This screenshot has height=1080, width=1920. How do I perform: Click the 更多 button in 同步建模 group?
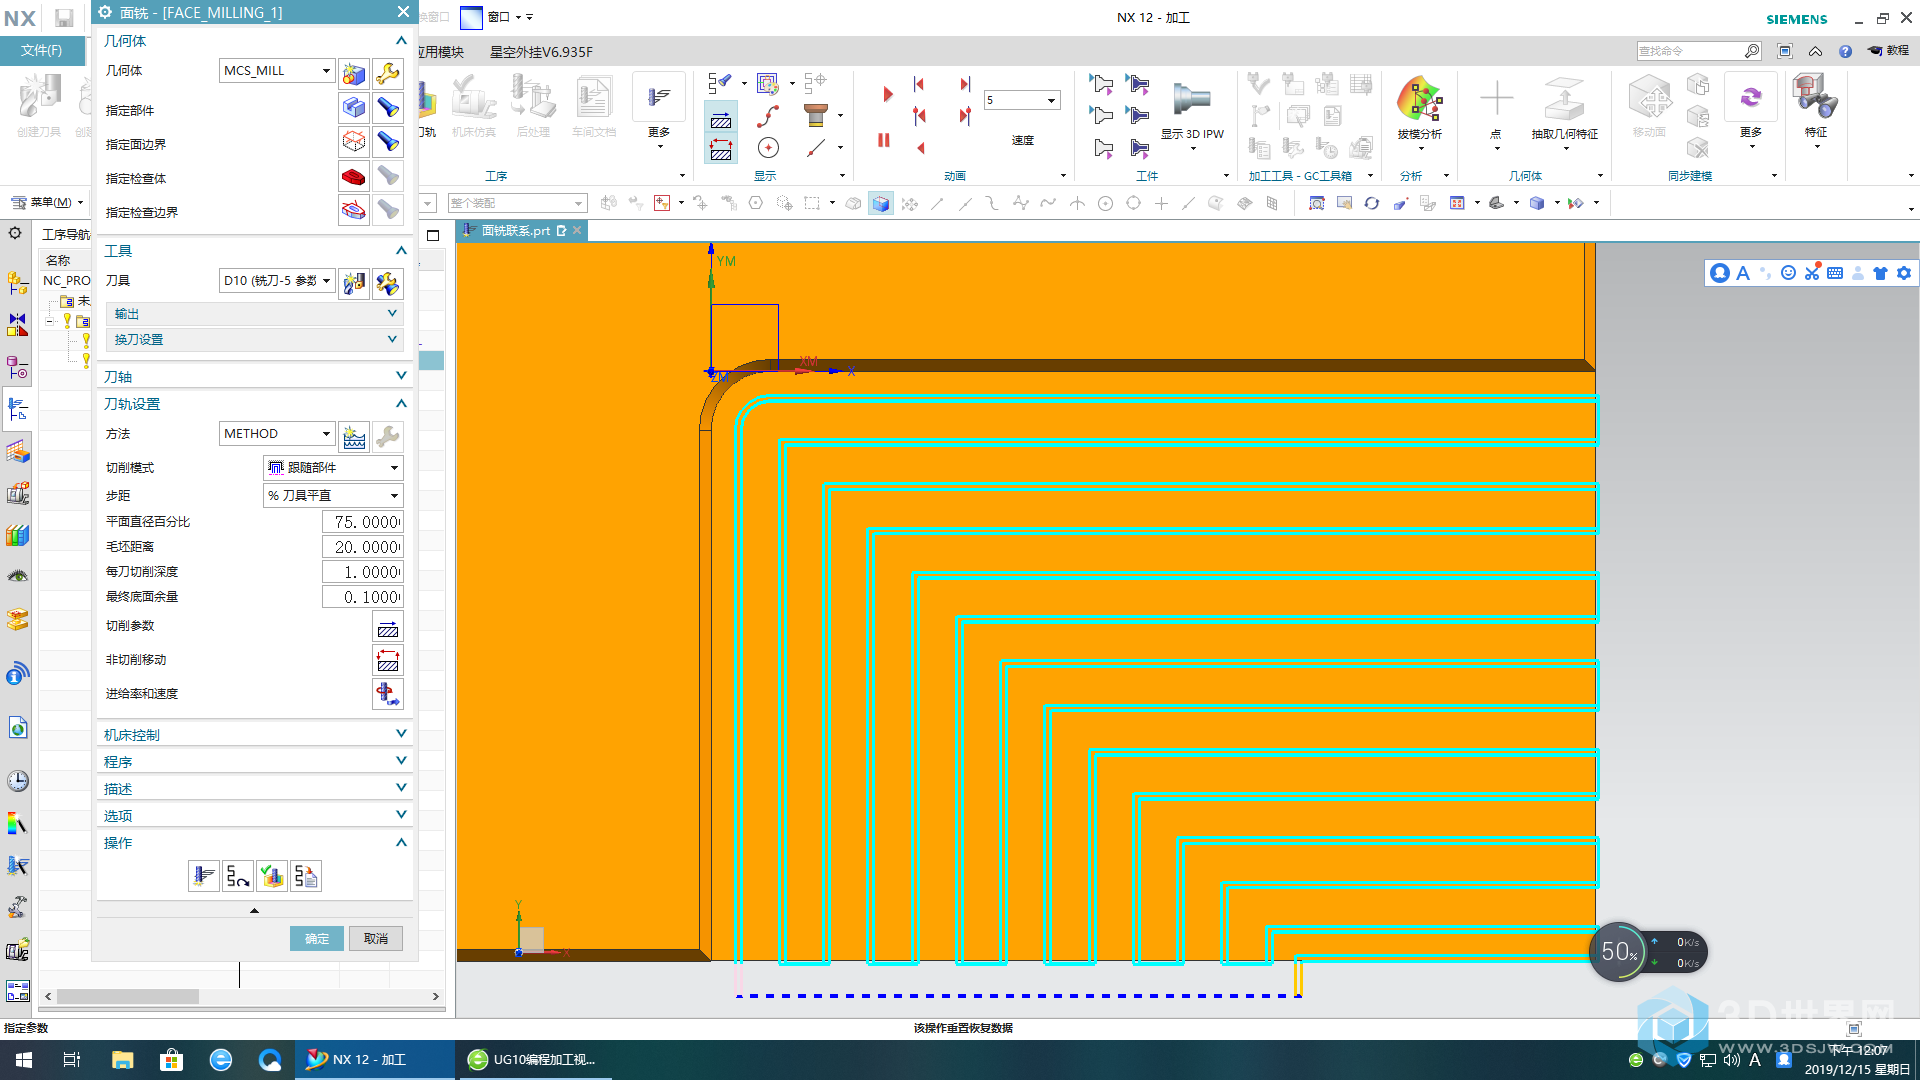[x=1751, y=112]
